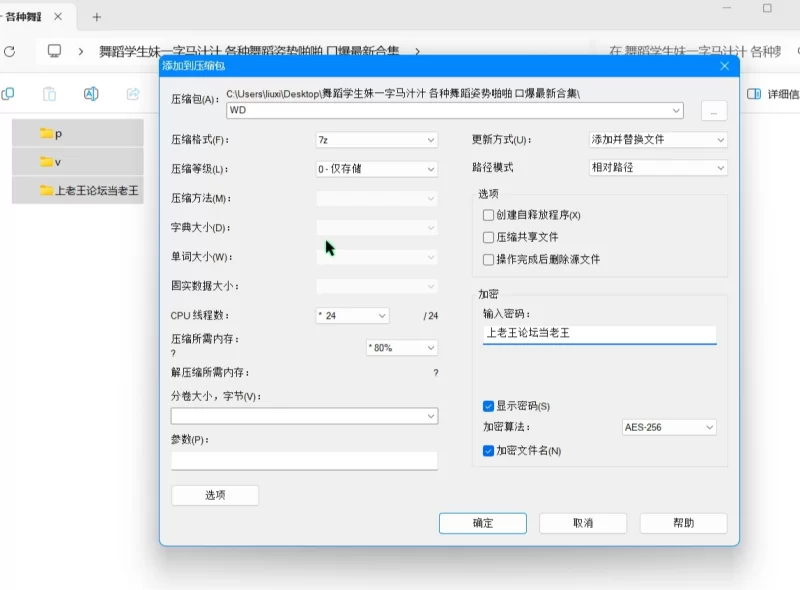800x590 pixels.
Task: Click the This PC monitor icon
Action: (55, 51)
